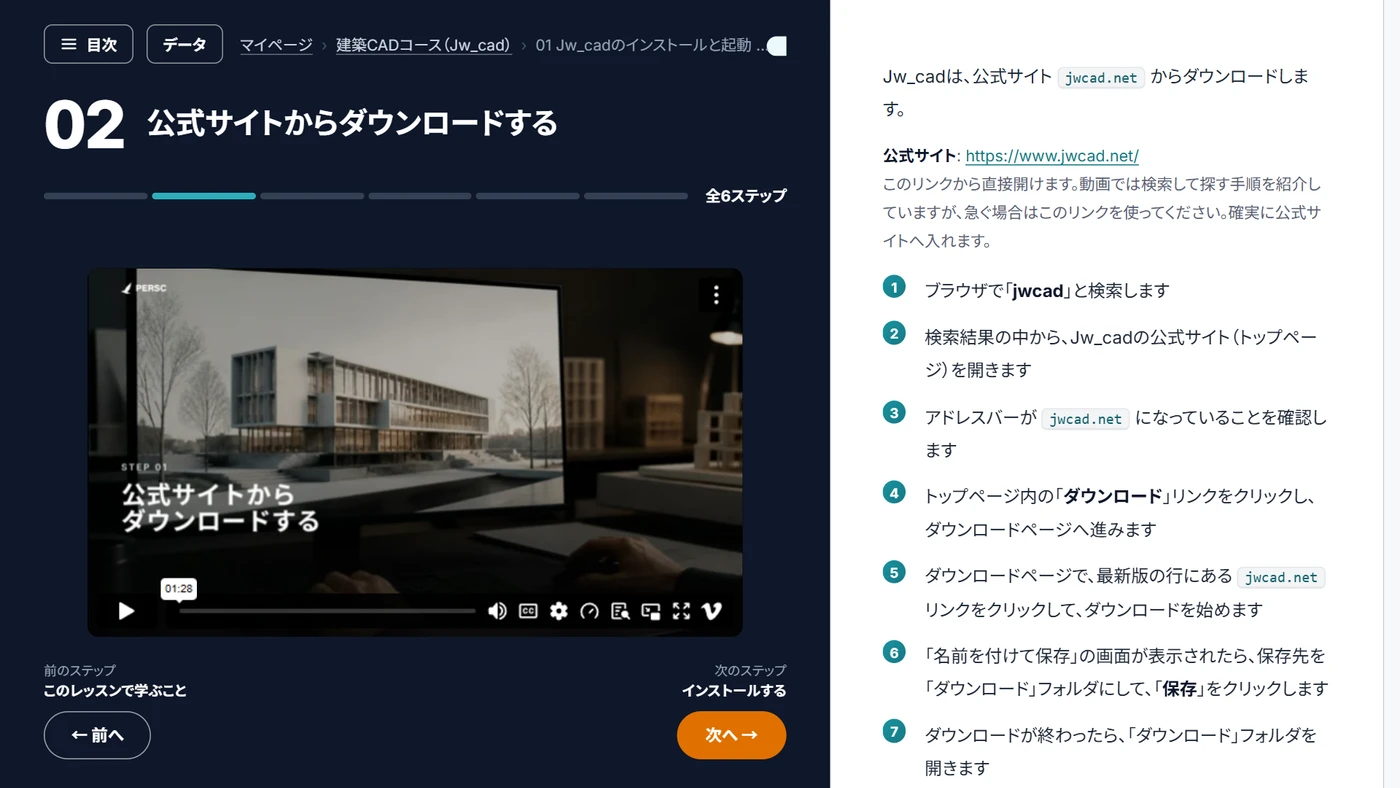Click the Vimeo logo in the player
1400x788 pixels.
712,611
